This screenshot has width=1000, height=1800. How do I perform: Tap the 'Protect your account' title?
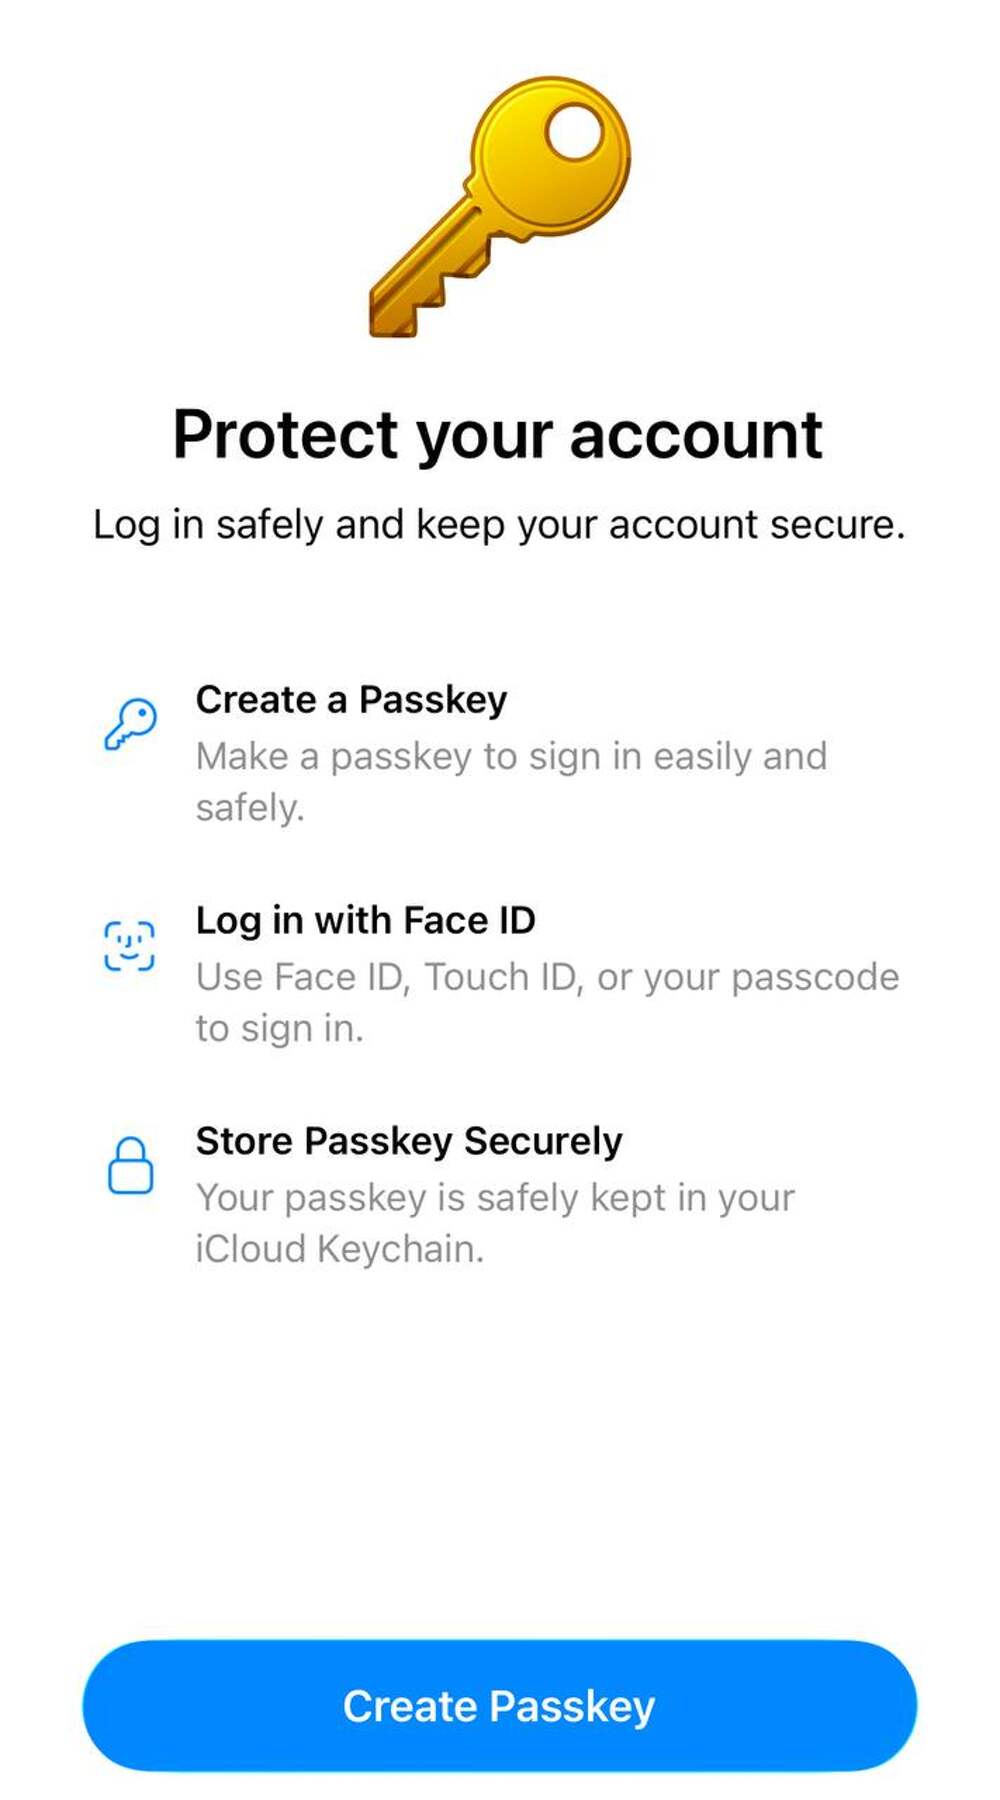click(498, 435)
